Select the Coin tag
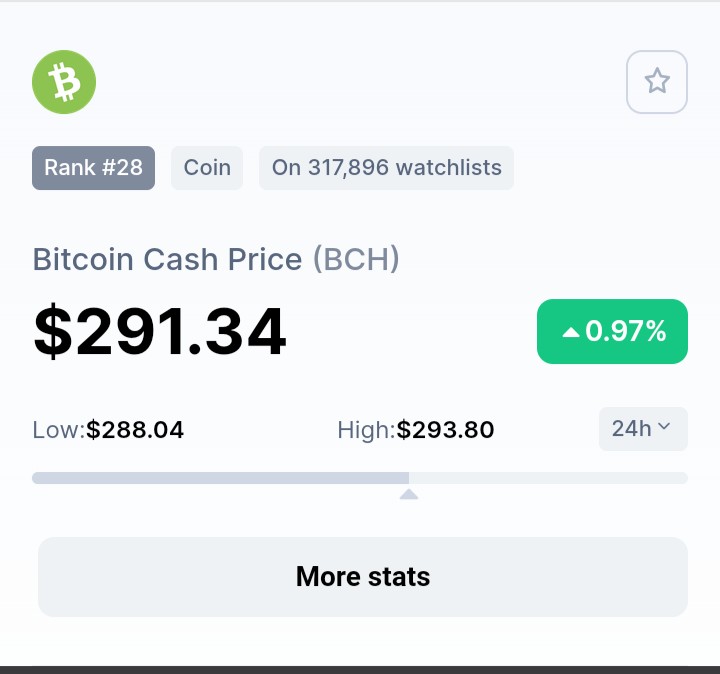This screenshot has height=674, width=720. pyautogui.click(x=207, y=168)
